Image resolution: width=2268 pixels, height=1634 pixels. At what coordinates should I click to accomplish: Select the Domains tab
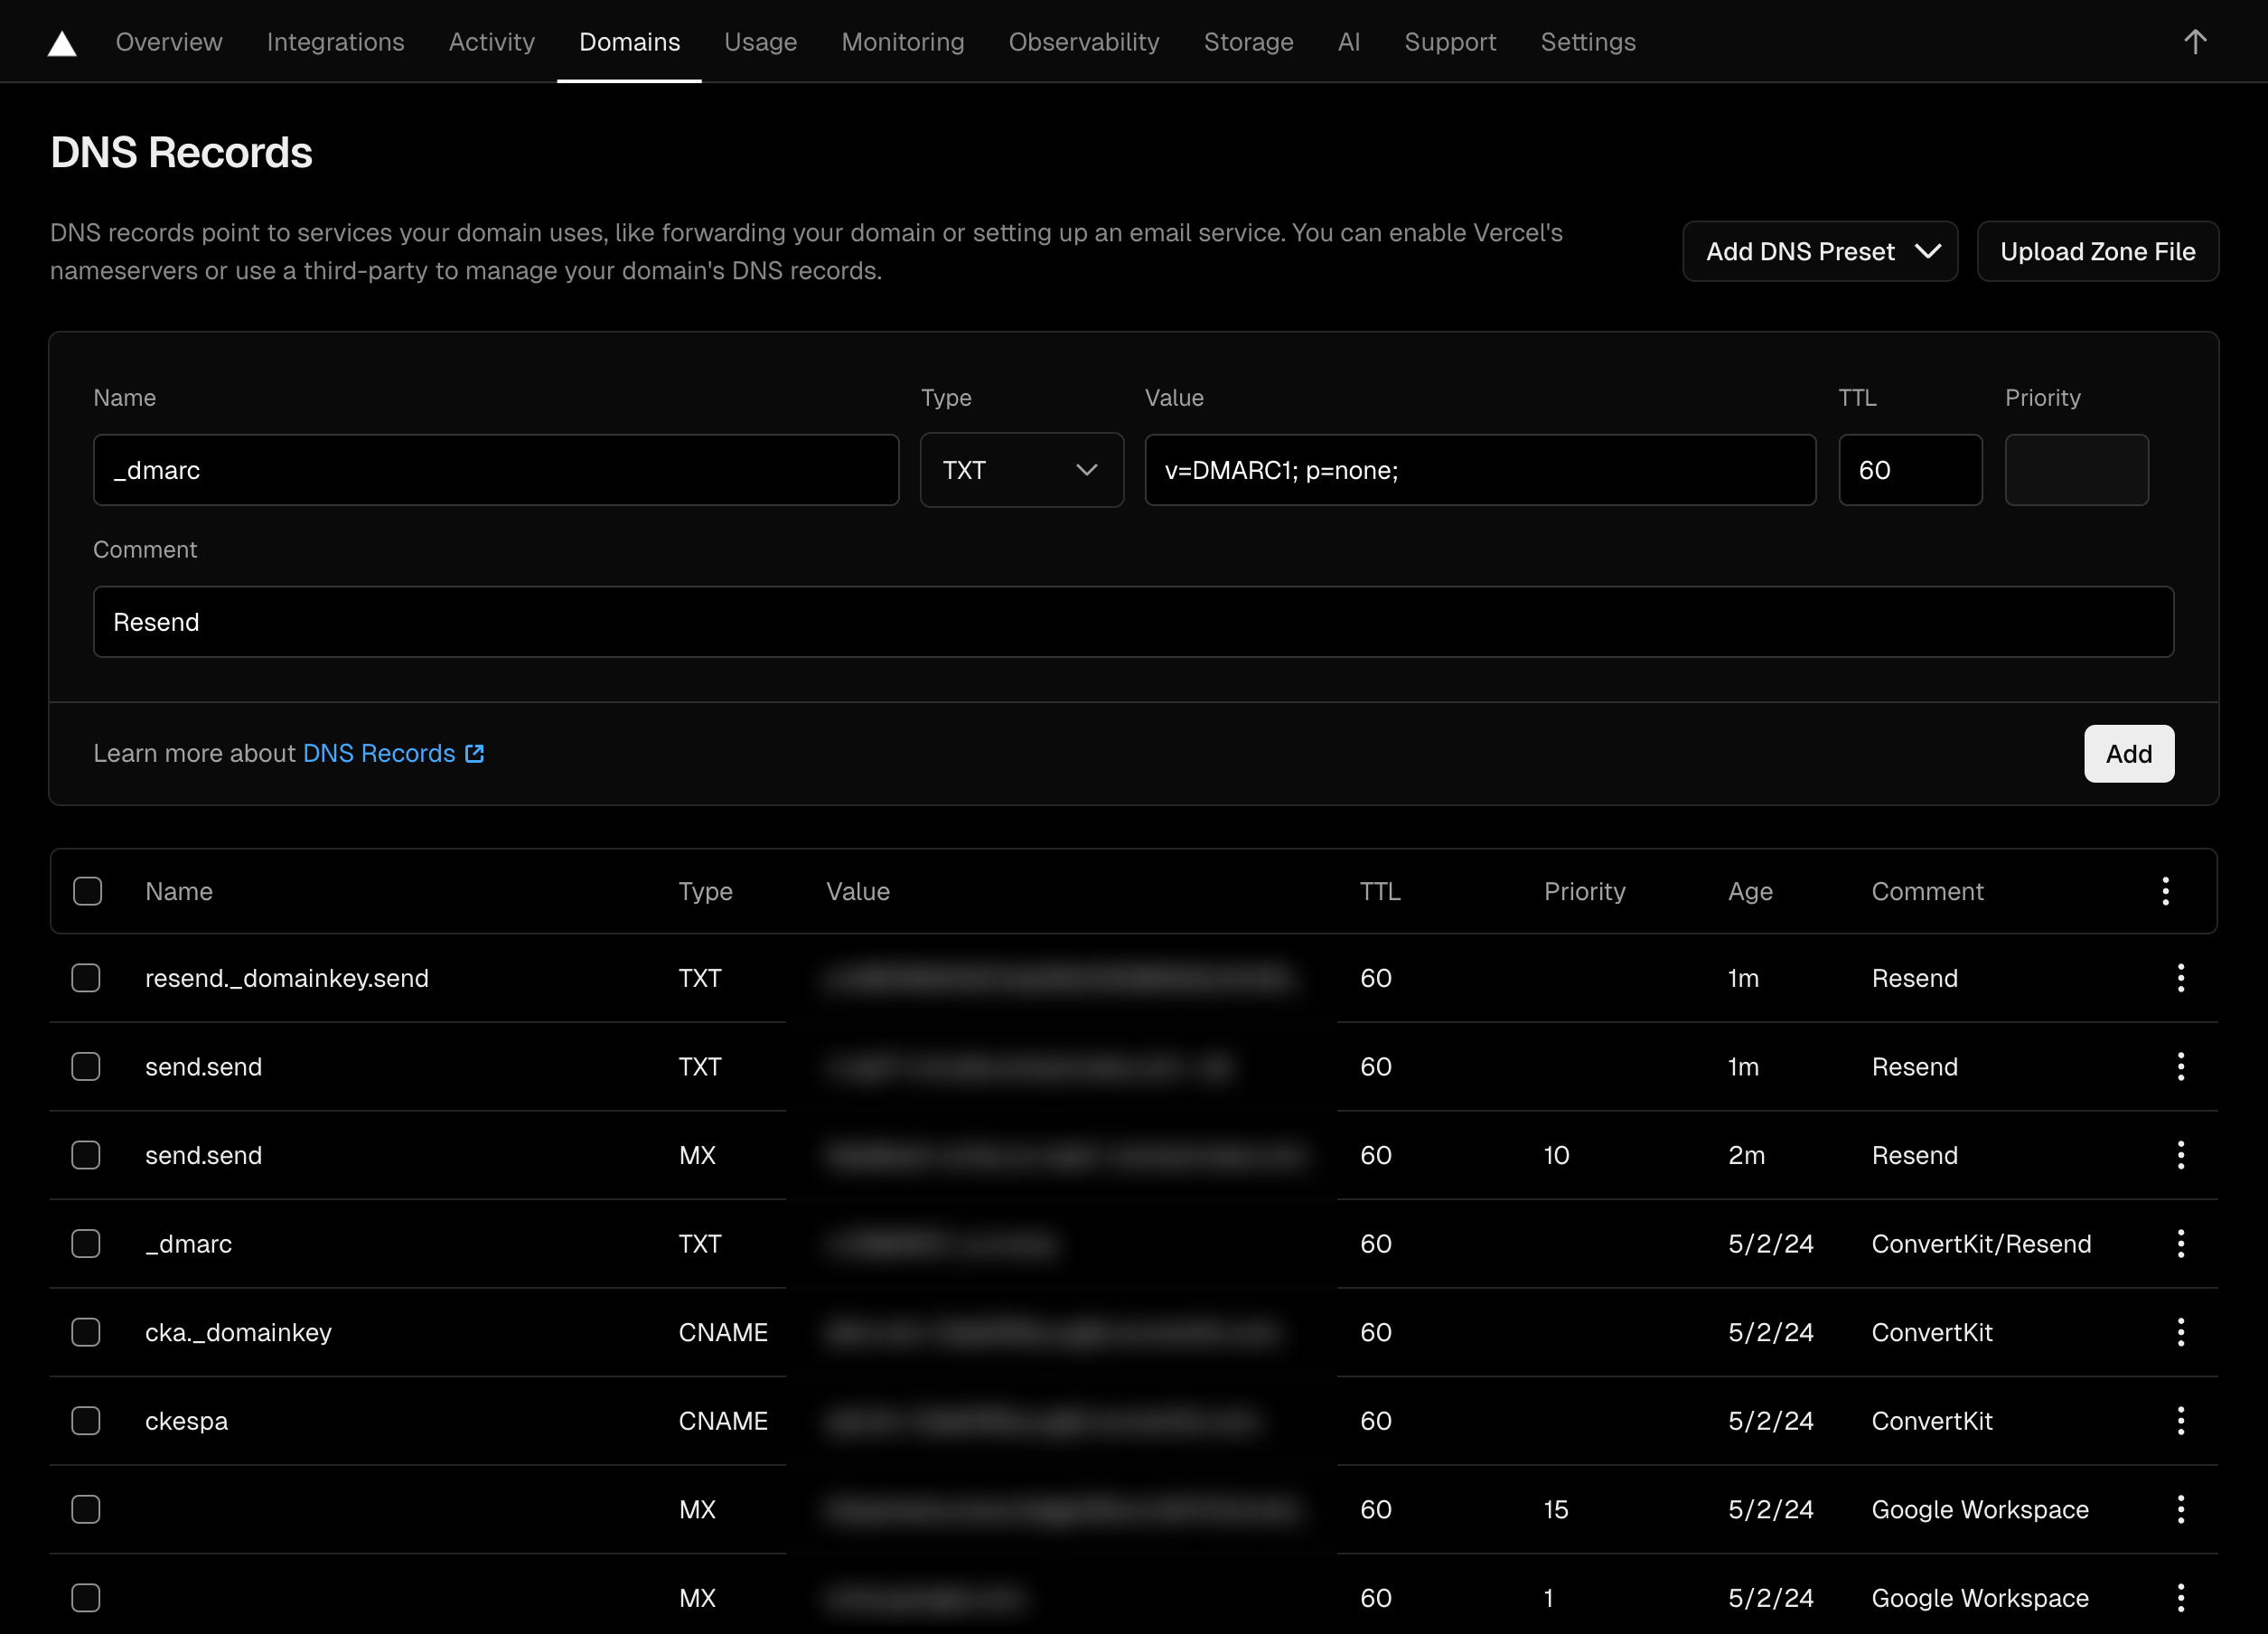pos(629,42)
